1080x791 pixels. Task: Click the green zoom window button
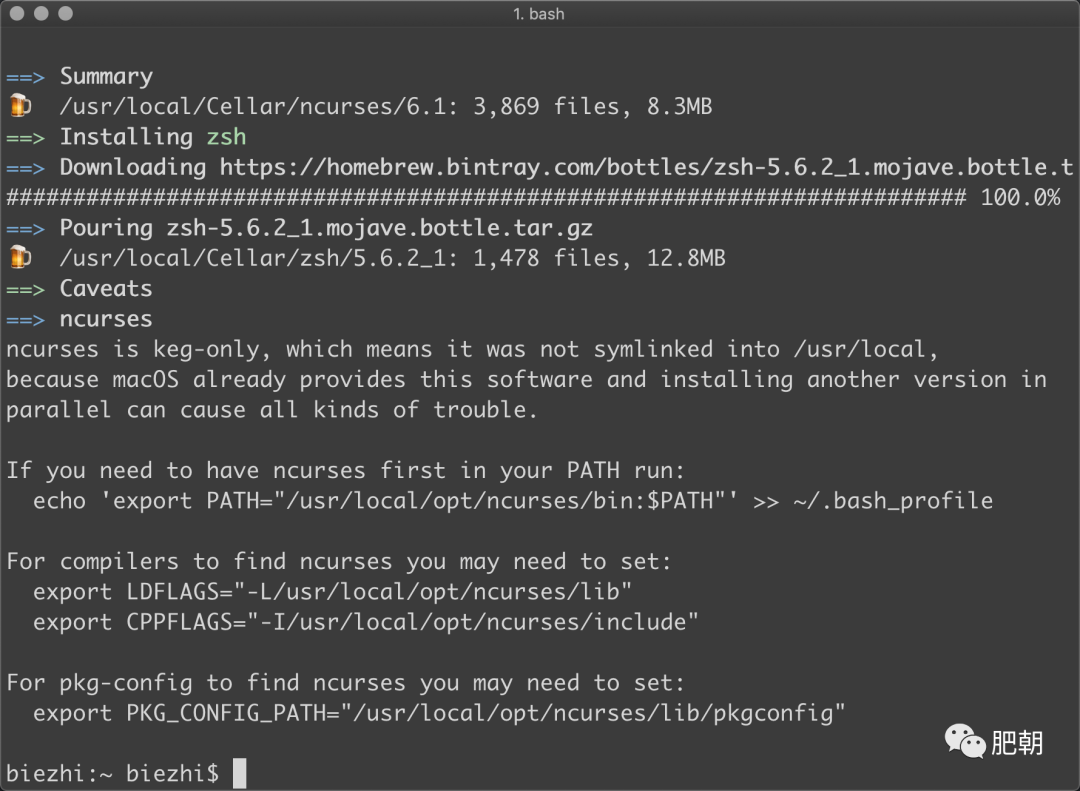tap(65, 13)
